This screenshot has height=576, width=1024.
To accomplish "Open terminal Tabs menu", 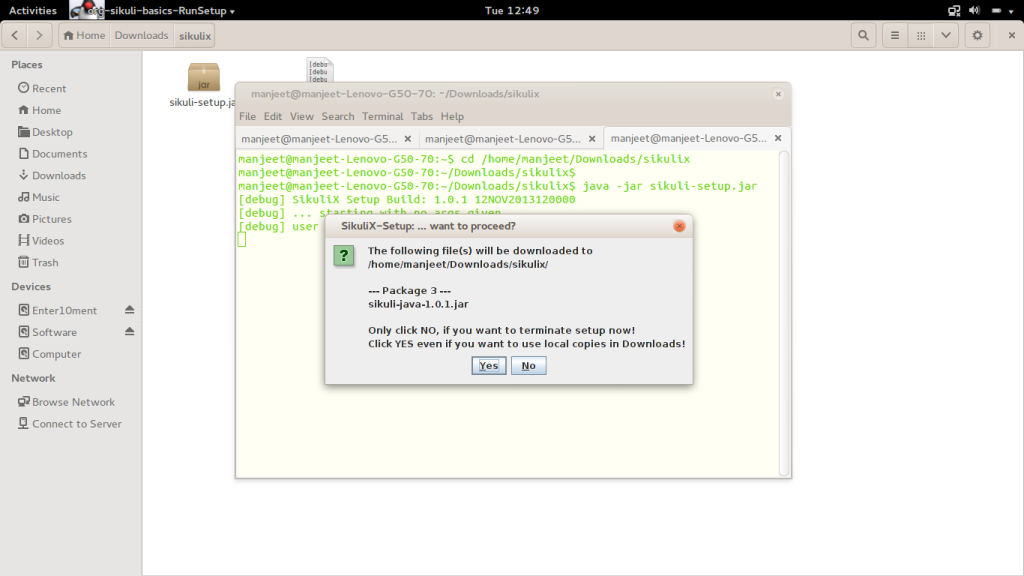I will click(422, 116).
